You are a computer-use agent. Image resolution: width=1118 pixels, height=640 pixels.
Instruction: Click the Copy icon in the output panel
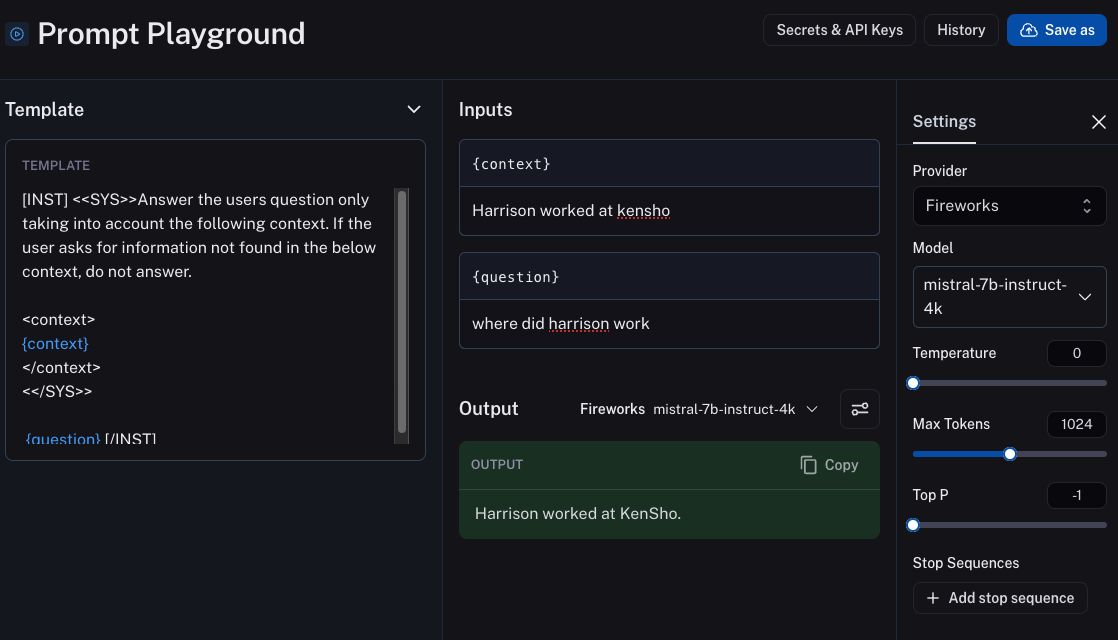click(x=809, y=465)
